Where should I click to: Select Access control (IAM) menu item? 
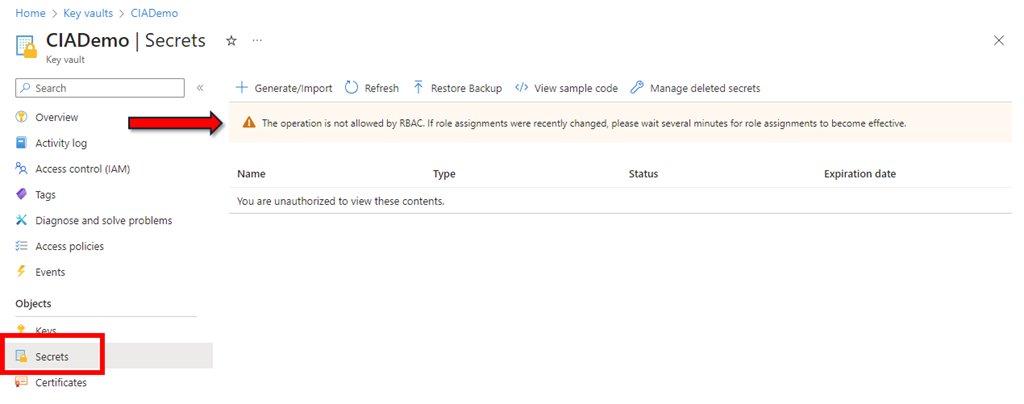[x=82, y=169]
